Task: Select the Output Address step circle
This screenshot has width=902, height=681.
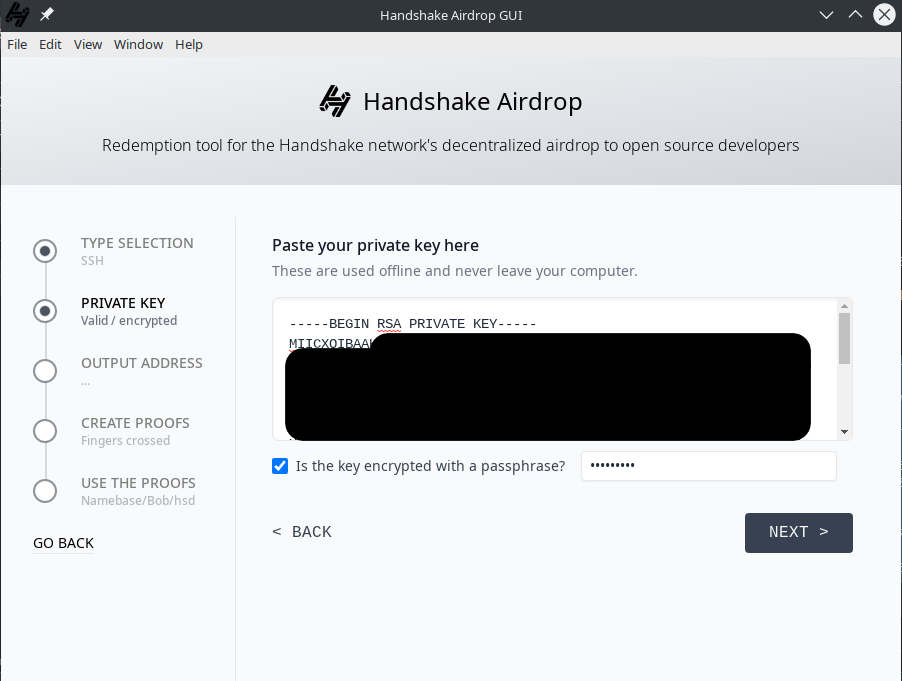Action: point(45,371)
